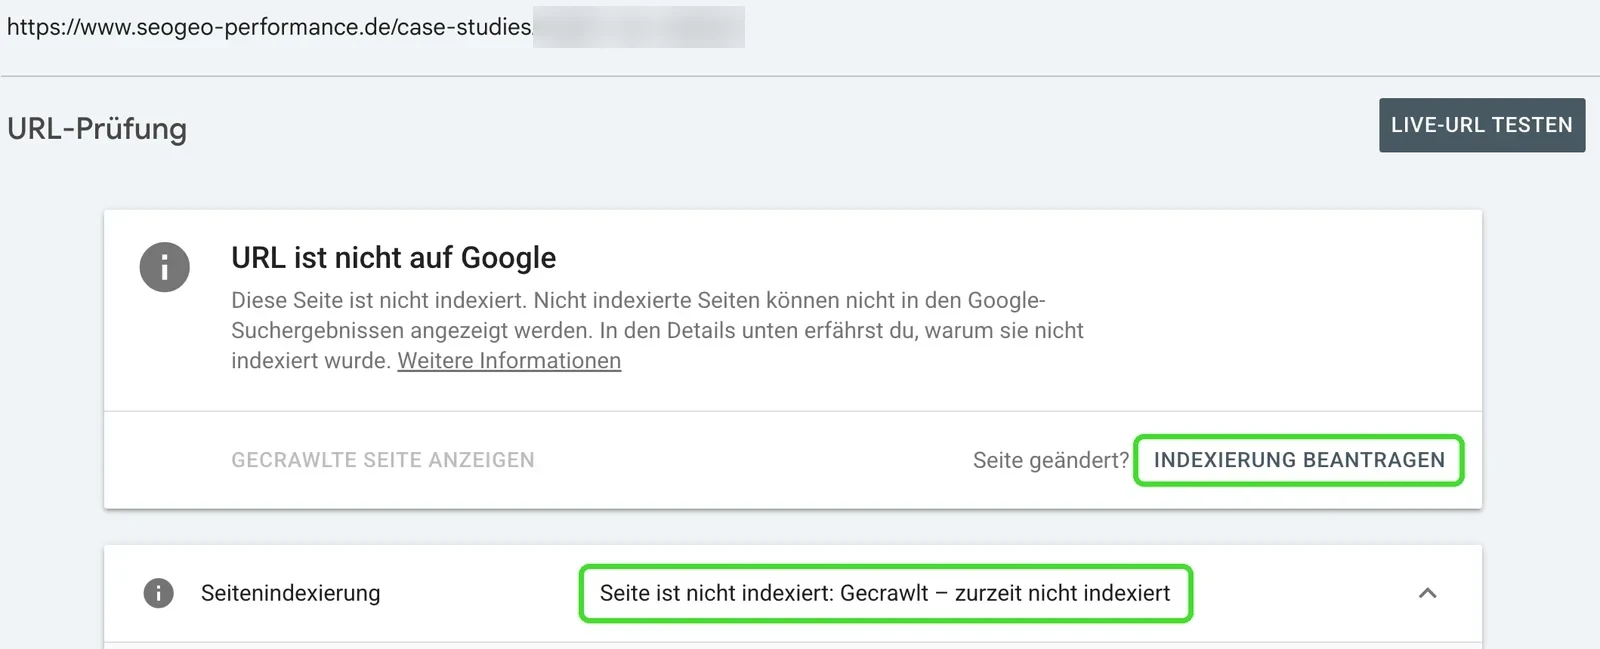Click the Seitenindexierung label
Viewport: 1600px width, 649px height.
(x=290, y=593)
